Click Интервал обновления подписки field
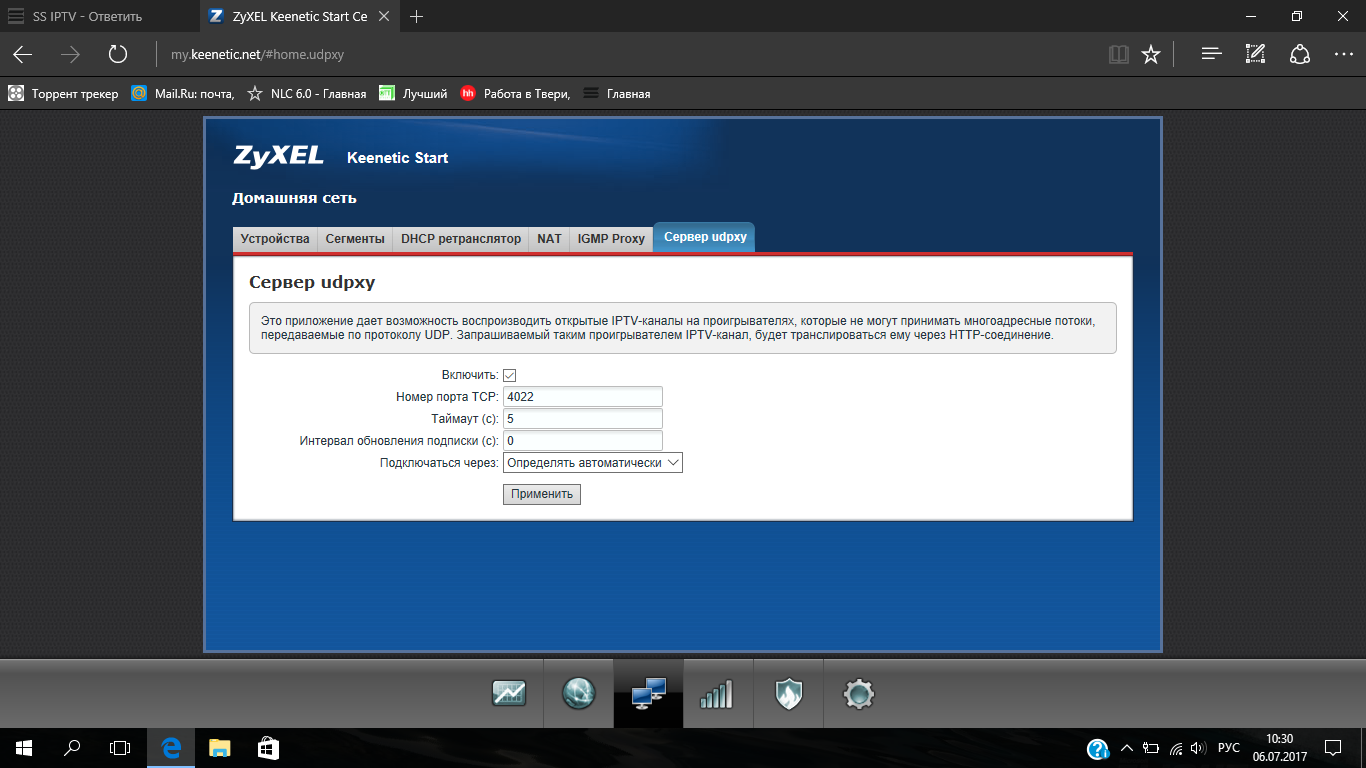Viewport: 1366px width, 768px height. (x=583, y=441)
